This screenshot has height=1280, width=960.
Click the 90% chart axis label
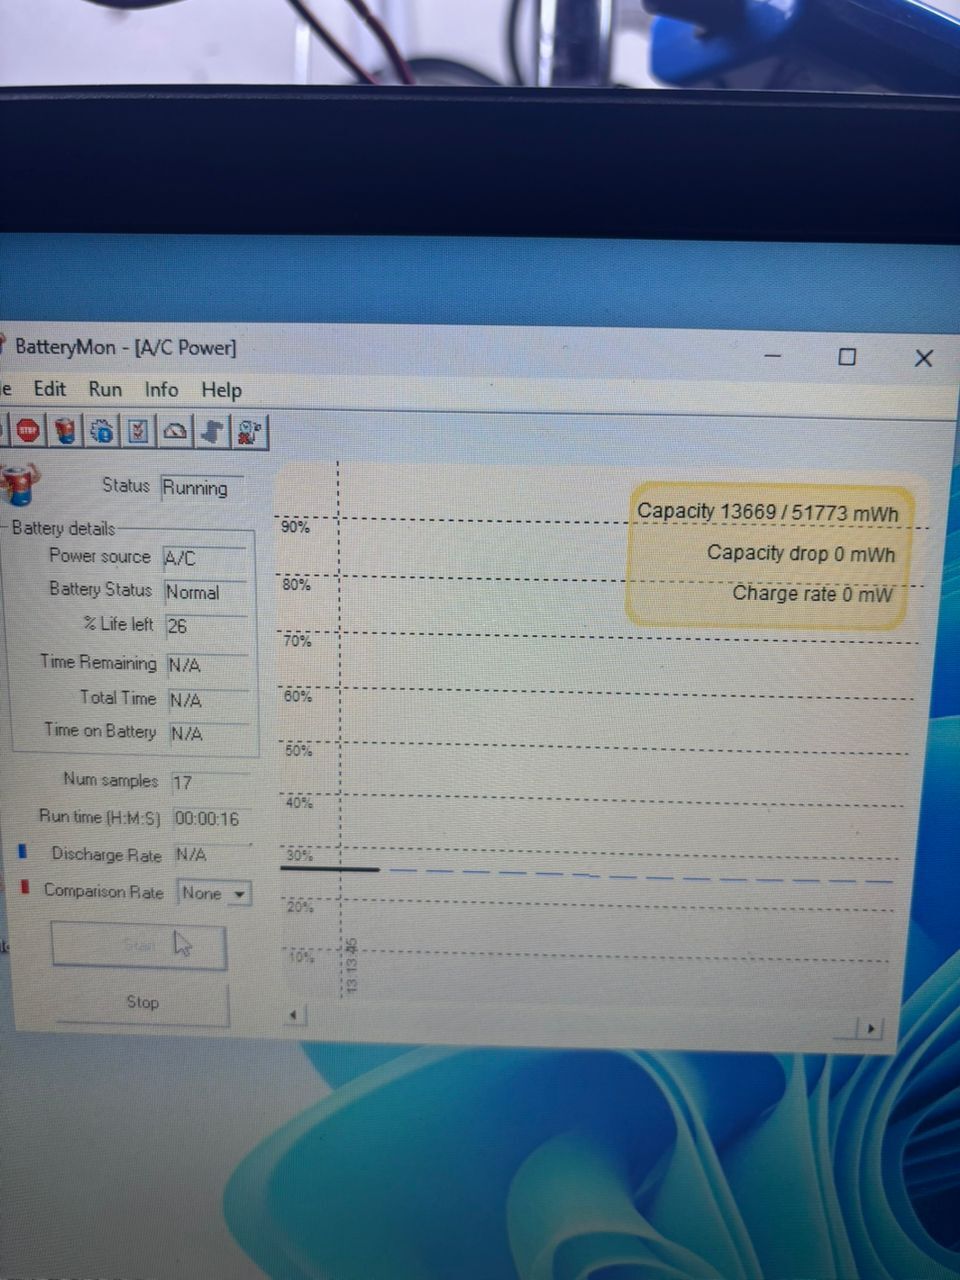pos(295,526)
